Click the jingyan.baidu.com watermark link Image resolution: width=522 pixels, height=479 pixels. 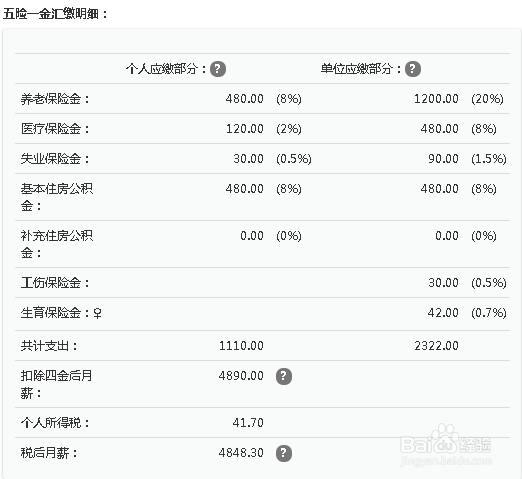pos(446,461)
